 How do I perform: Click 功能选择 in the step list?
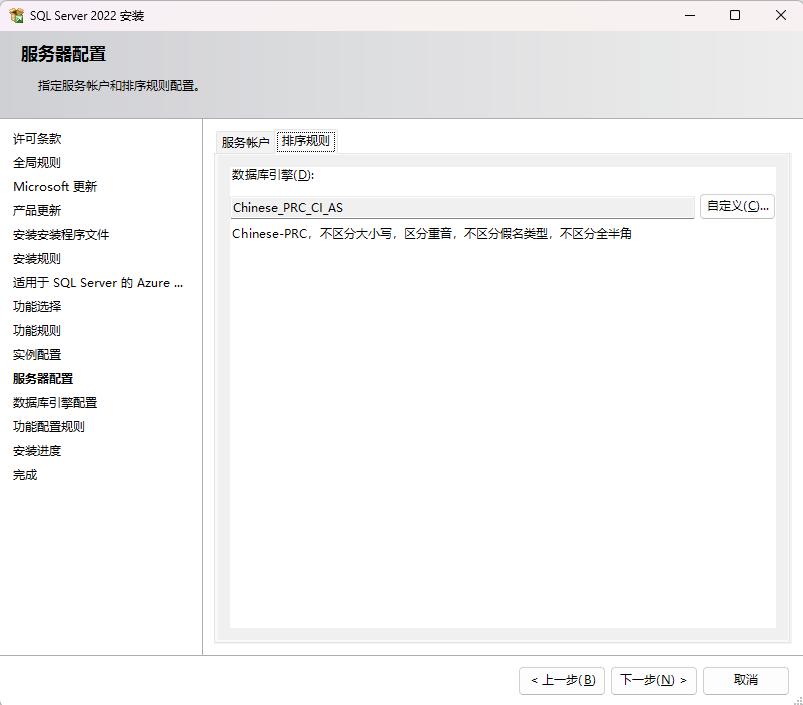(37, 307)
